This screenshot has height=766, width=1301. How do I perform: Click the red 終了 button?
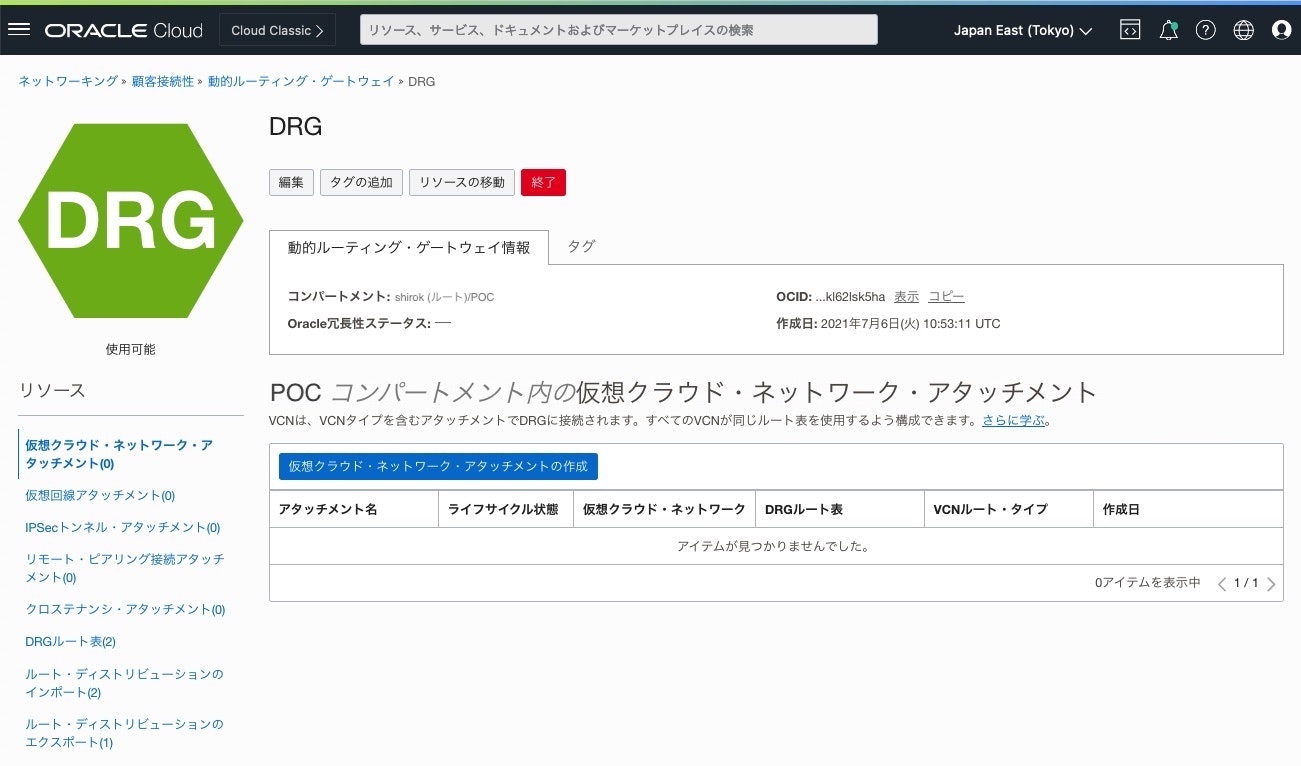(544, 182)
